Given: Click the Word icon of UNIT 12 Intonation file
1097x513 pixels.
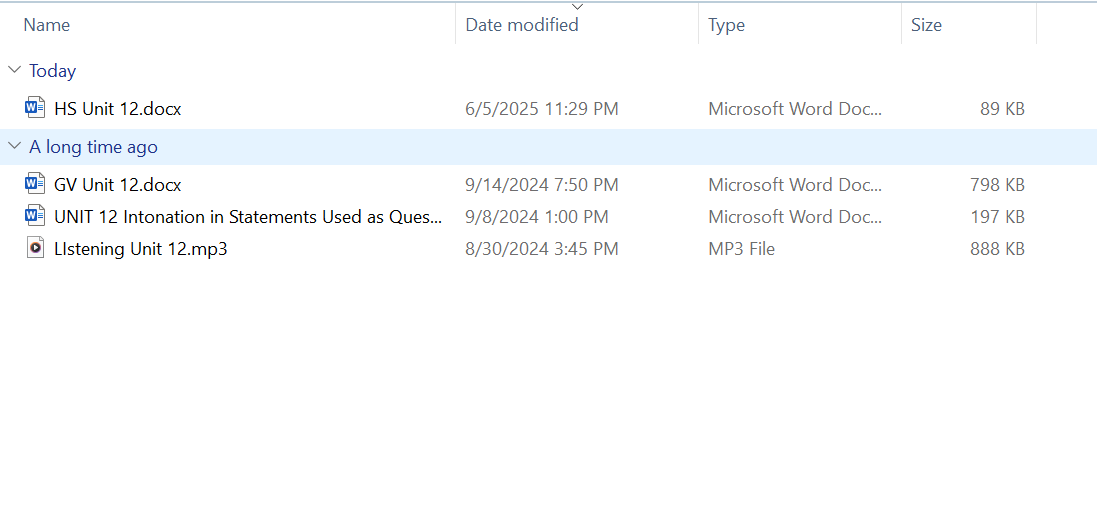Looking at the screenshot, I should [x=35, y=216].
